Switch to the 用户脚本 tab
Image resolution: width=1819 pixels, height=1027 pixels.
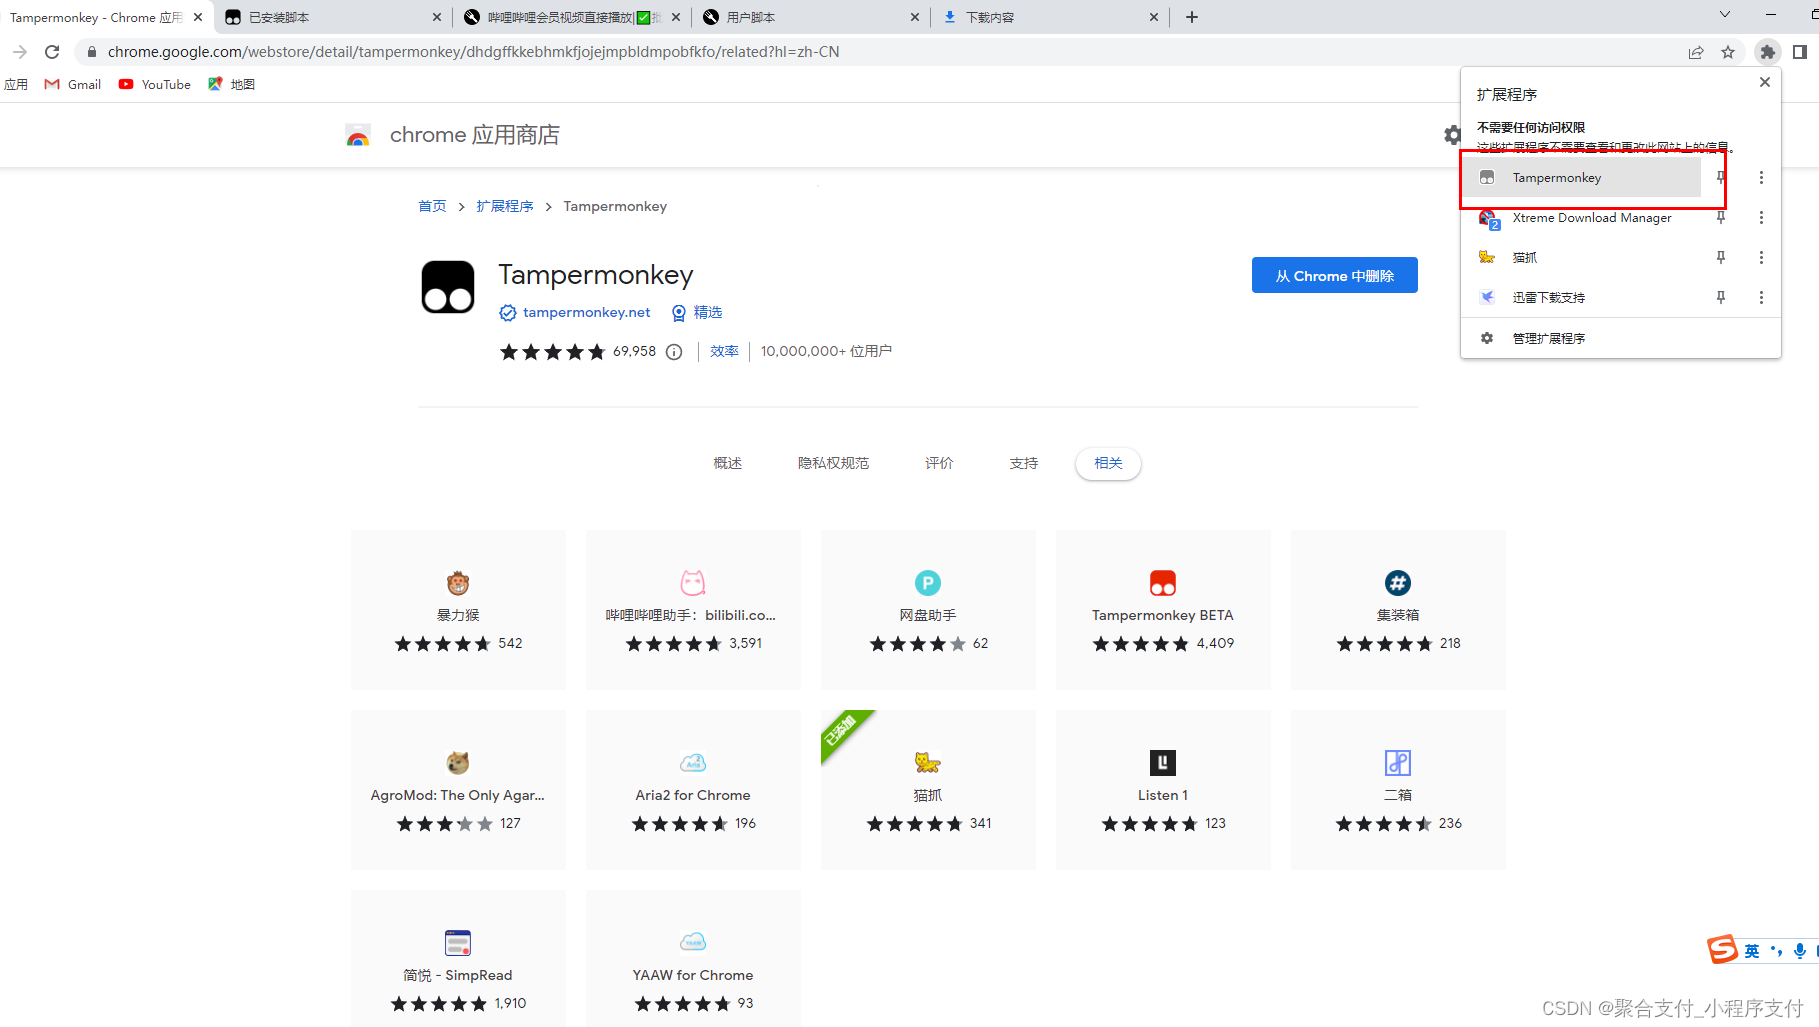tap(810, 17)
